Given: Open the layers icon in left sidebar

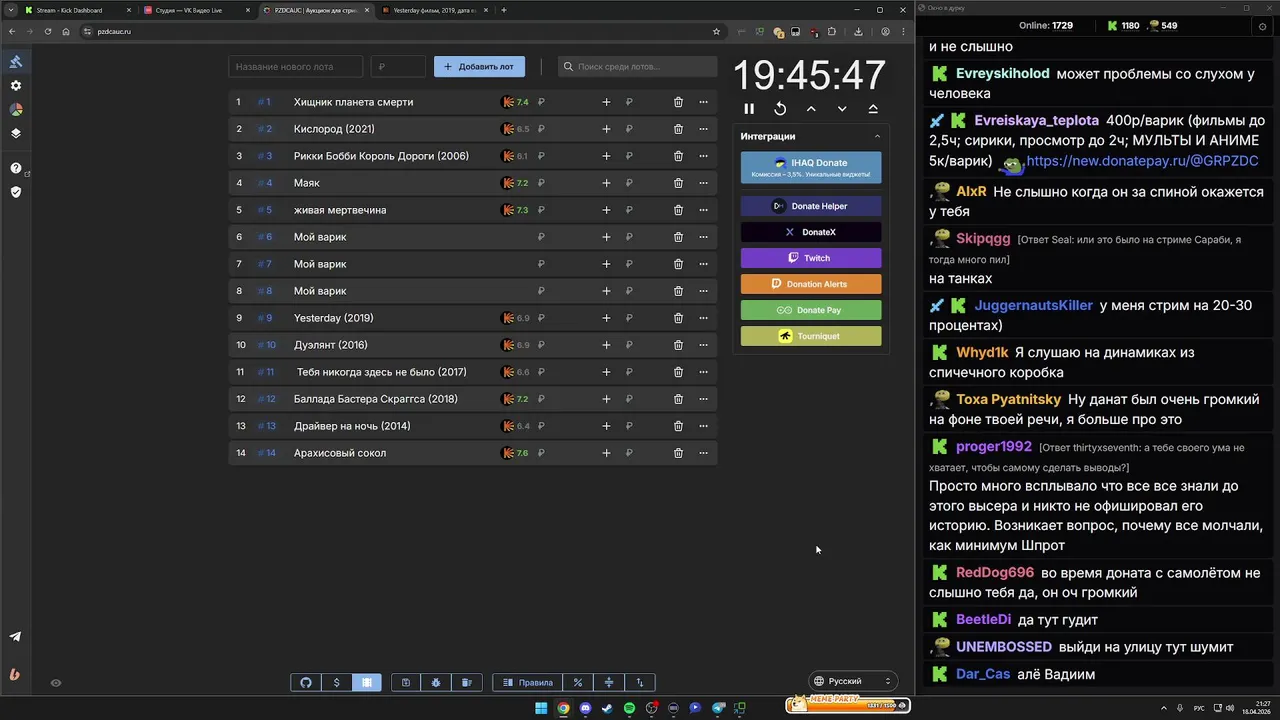Looking at the screenshot, I should coord(16,133).
